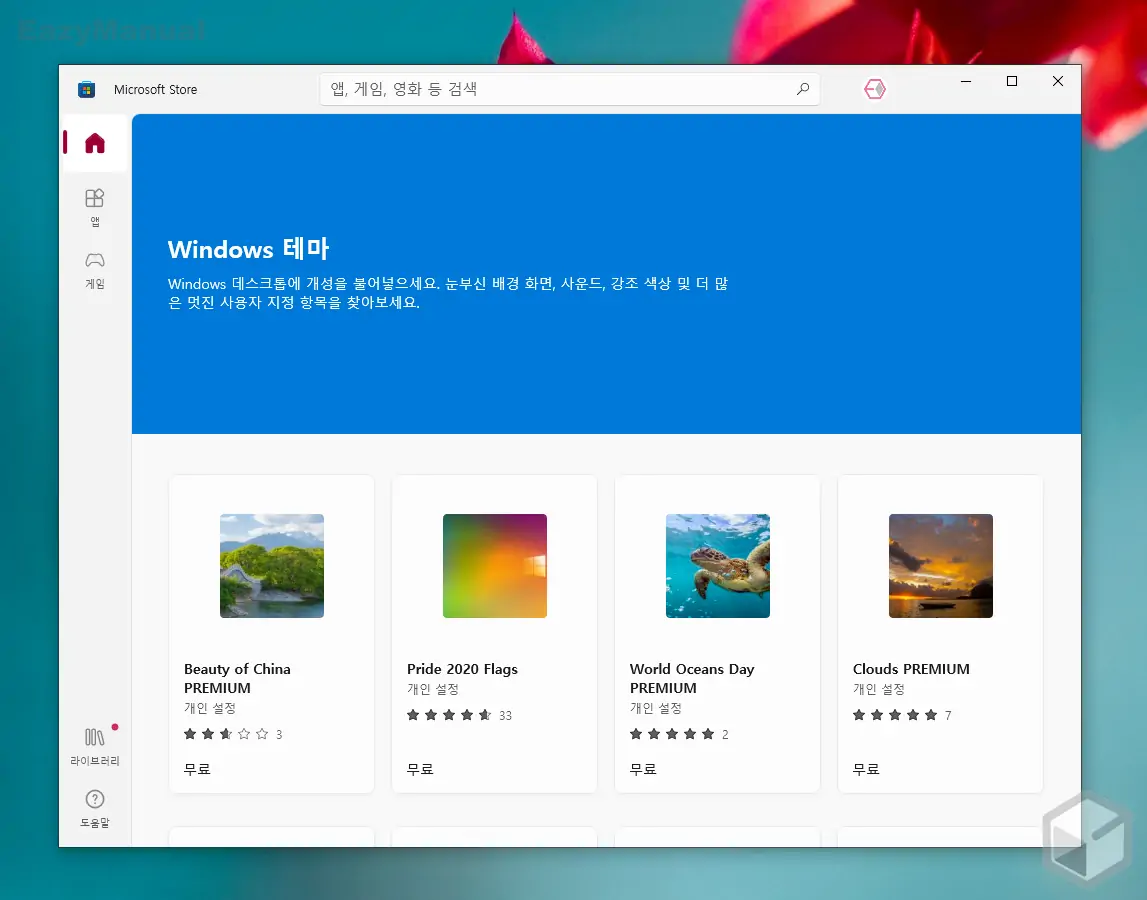Click the Microsoft Store logo icon
Viewport: 1147px width, 900px height.
[x=86, y=89]
